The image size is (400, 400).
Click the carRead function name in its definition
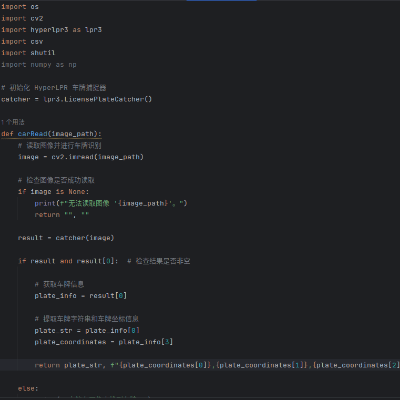pos(32,134)
